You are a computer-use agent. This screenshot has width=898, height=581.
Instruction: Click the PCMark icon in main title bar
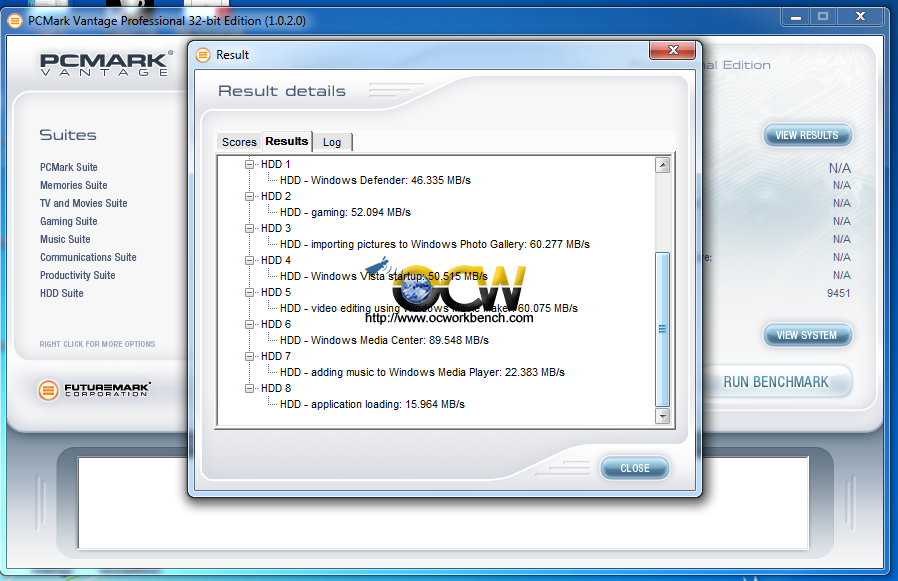tap(15, 21)
